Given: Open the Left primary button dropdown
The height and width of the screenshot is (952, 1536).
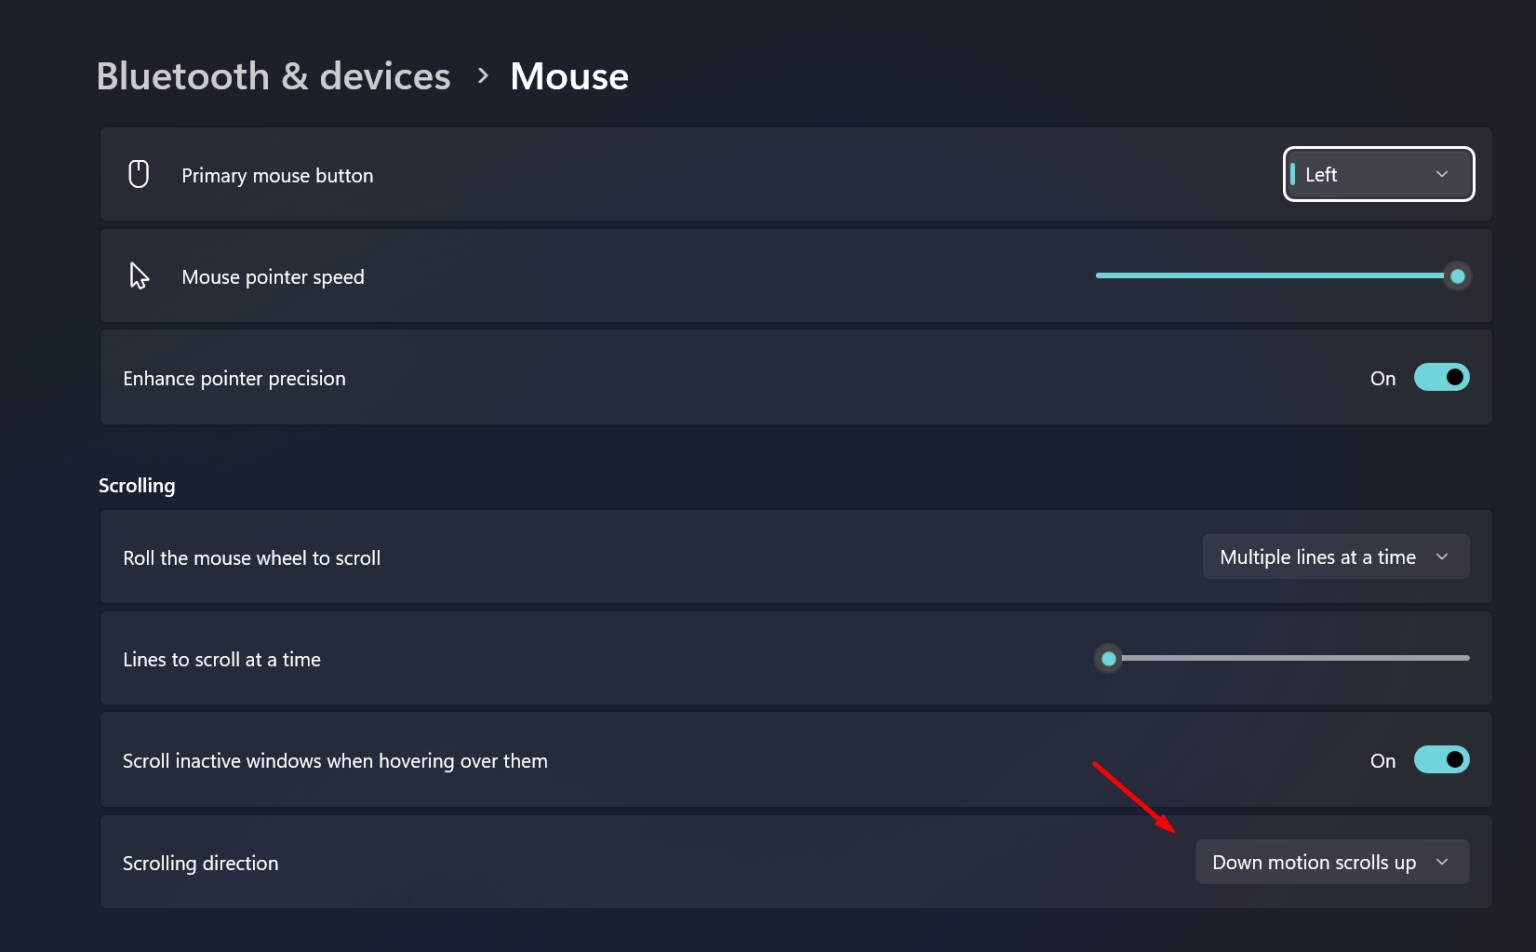Looking at the screenshot, I should pos(1378,175).
